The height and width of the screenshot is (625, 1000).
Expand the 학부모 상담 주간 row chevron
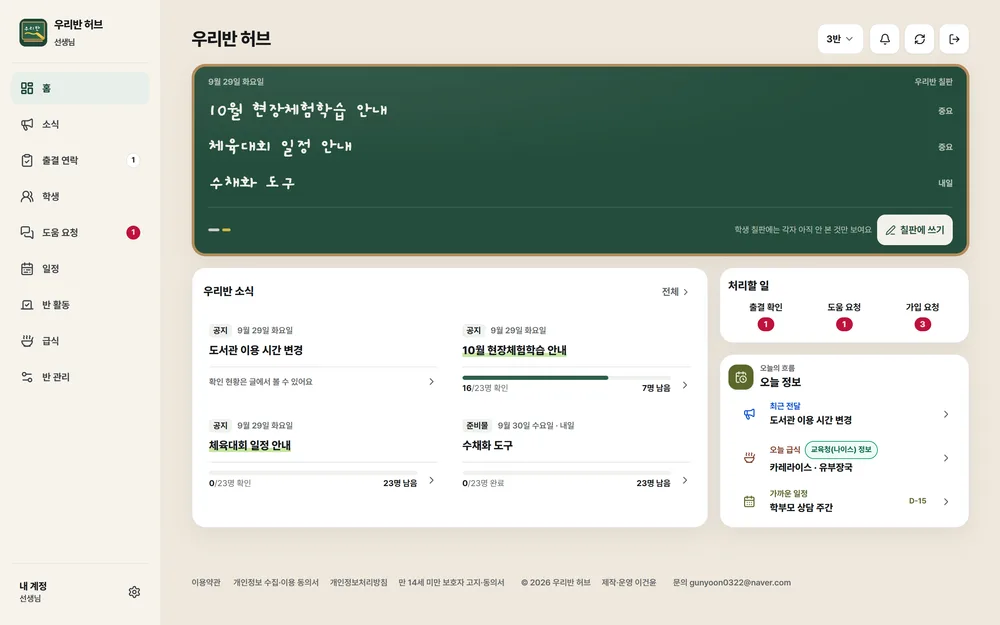[946, 501]
